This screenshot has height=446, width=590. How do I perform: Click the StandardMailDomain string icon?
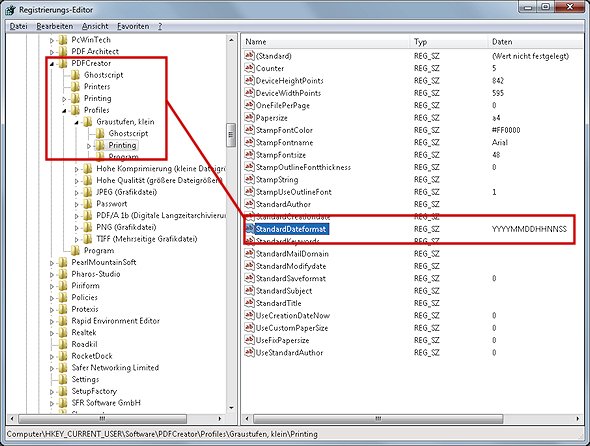click(249, 254)
